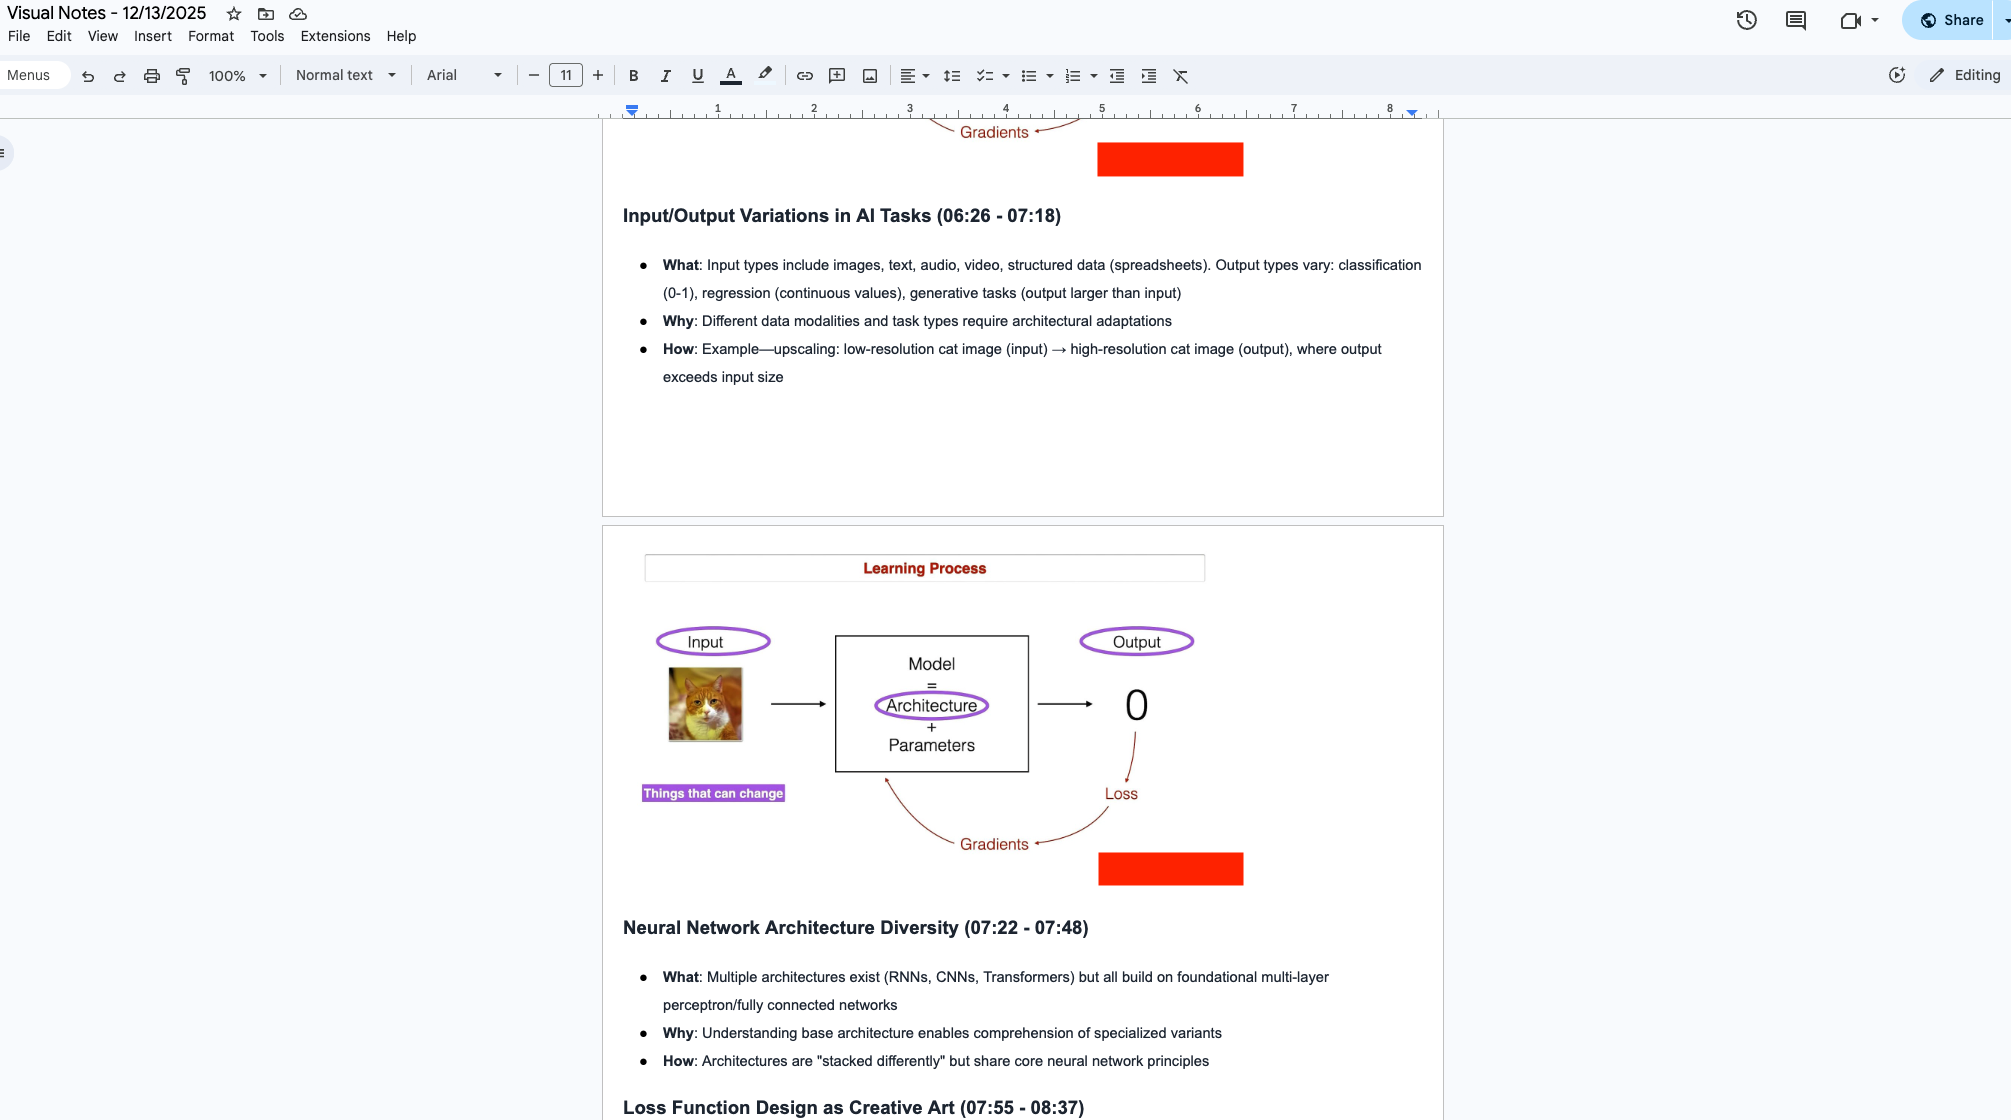This screenshot has width=2011, height=1120.
Task: Toggle italic formatting
Action: [x=665, y=76]
